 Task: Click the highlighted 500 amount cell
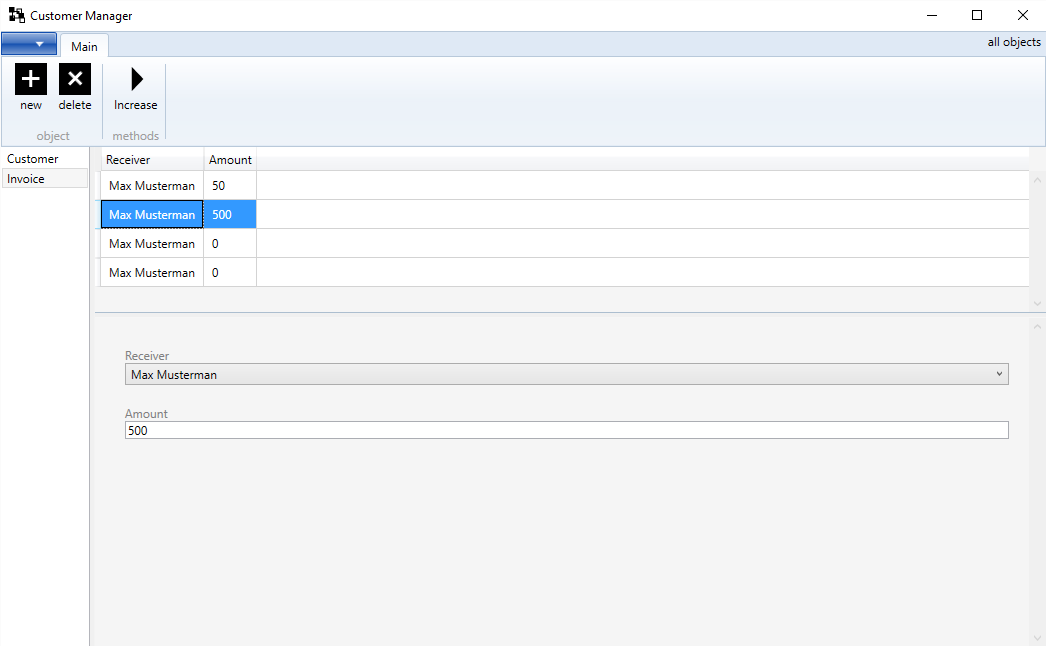point(229,215)
